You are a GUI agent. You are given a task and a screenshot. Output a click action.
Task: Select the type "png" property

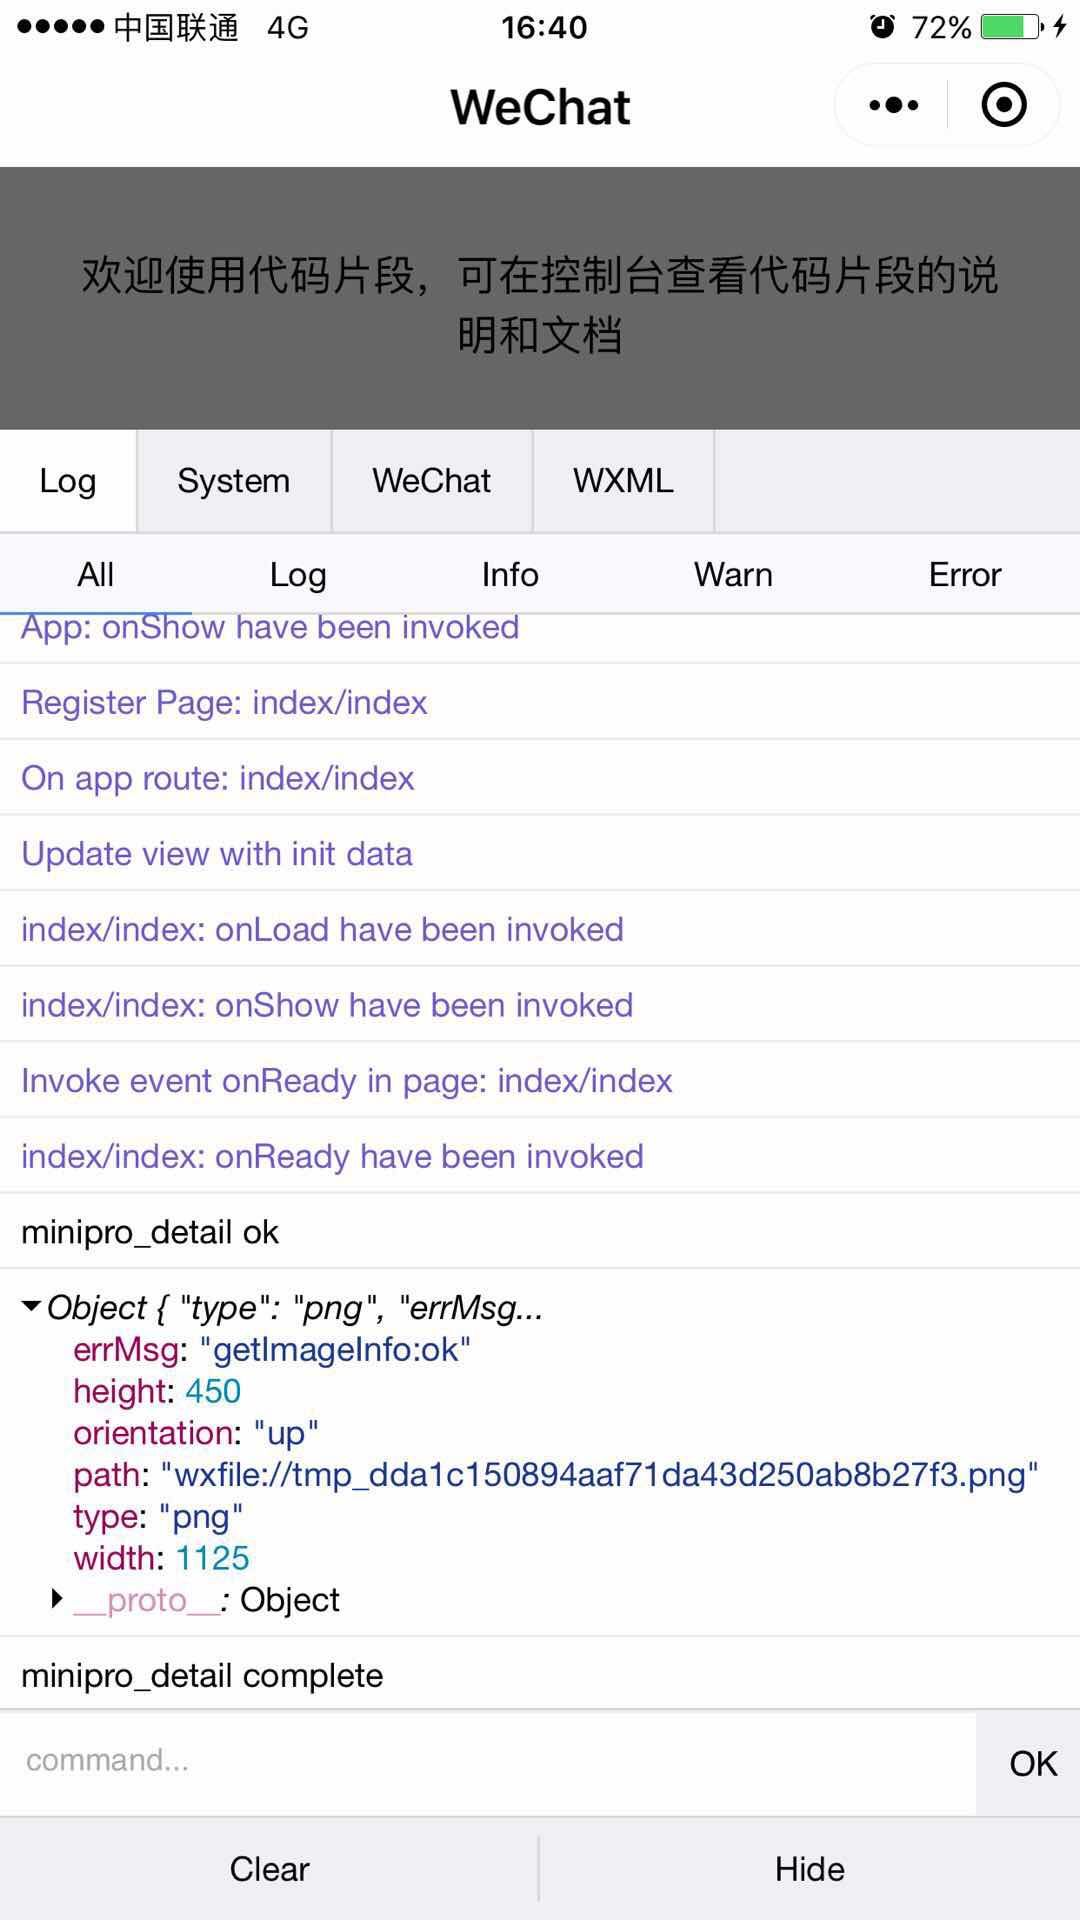[x=158, y=1517]
